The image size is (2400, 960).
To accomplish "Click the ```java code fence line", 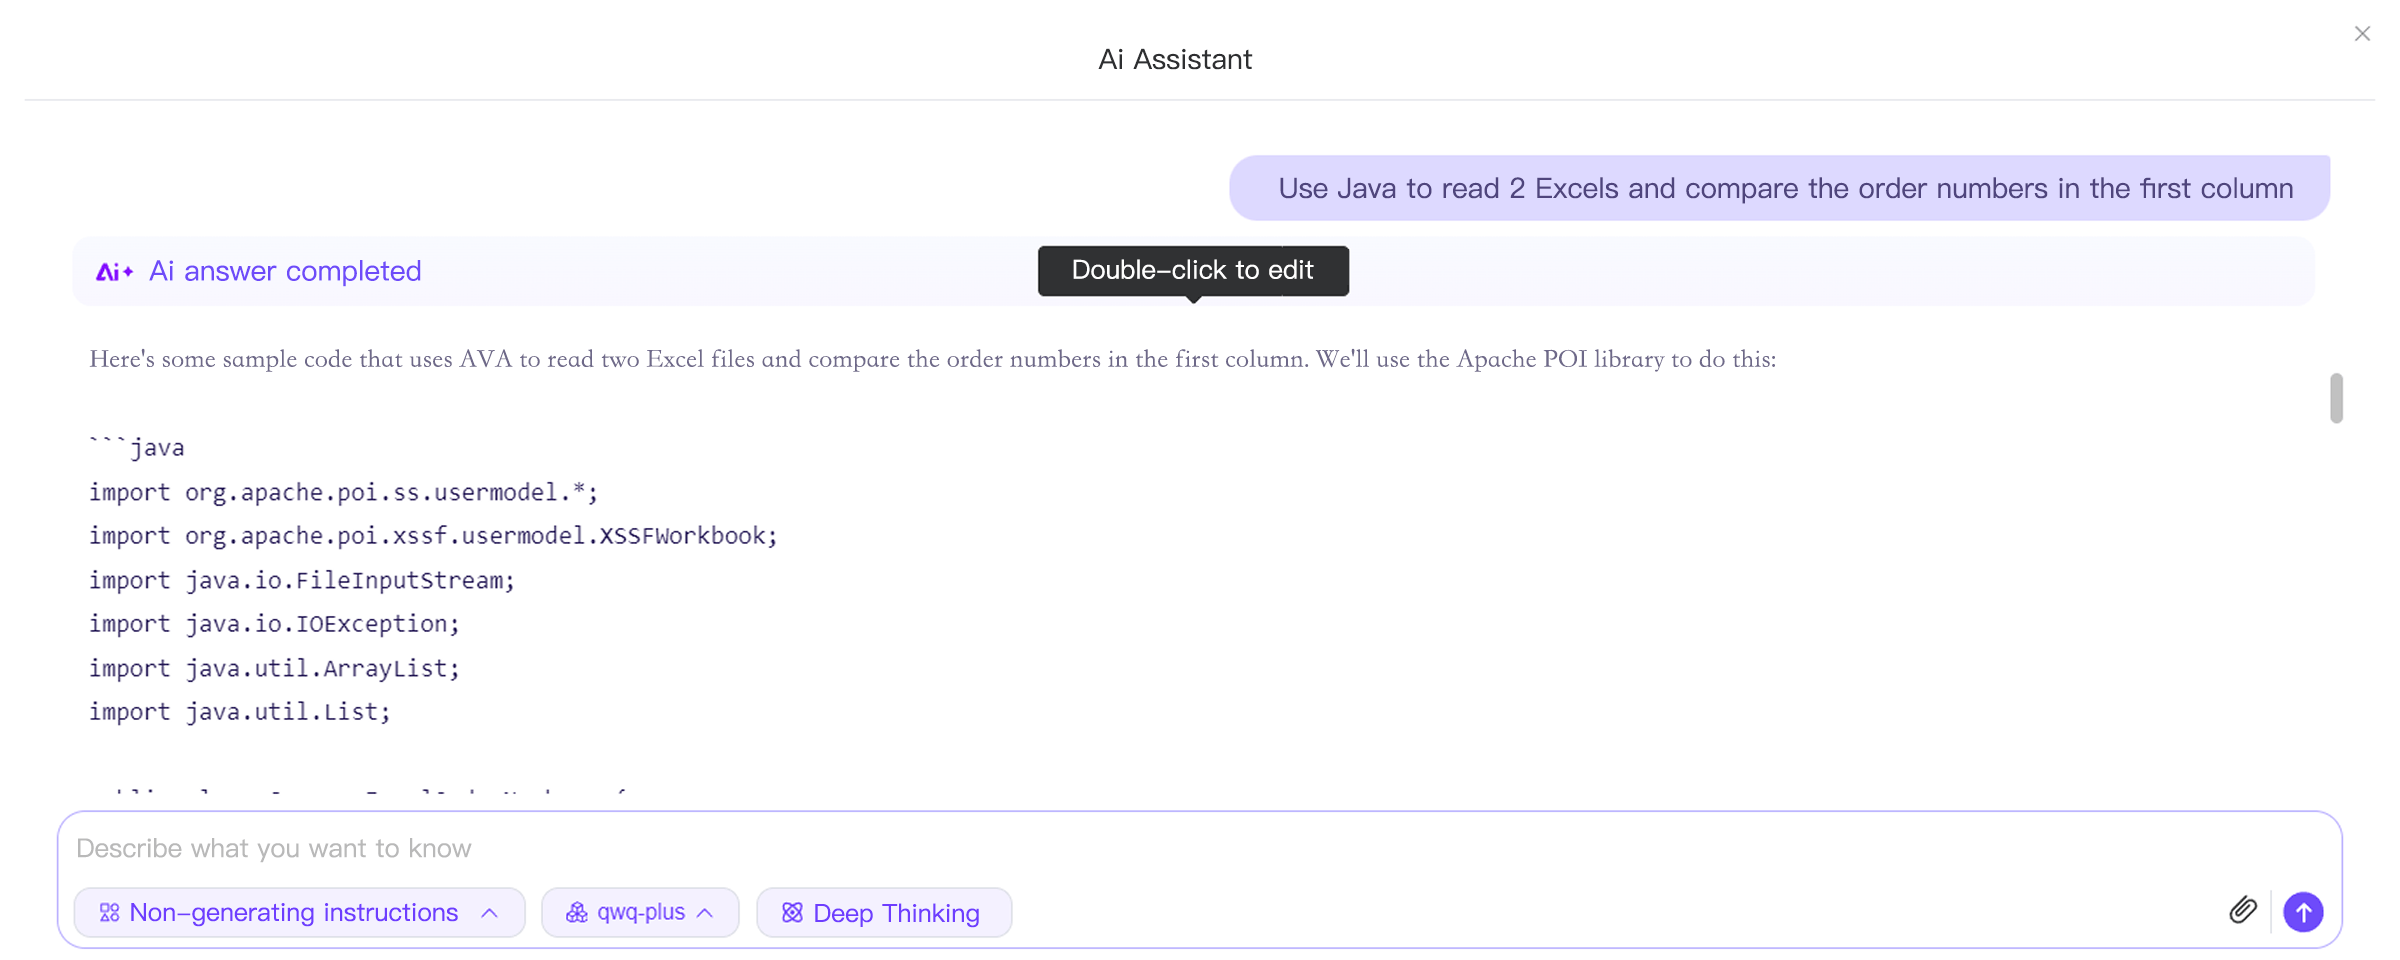I will click(x=137, y=448).
